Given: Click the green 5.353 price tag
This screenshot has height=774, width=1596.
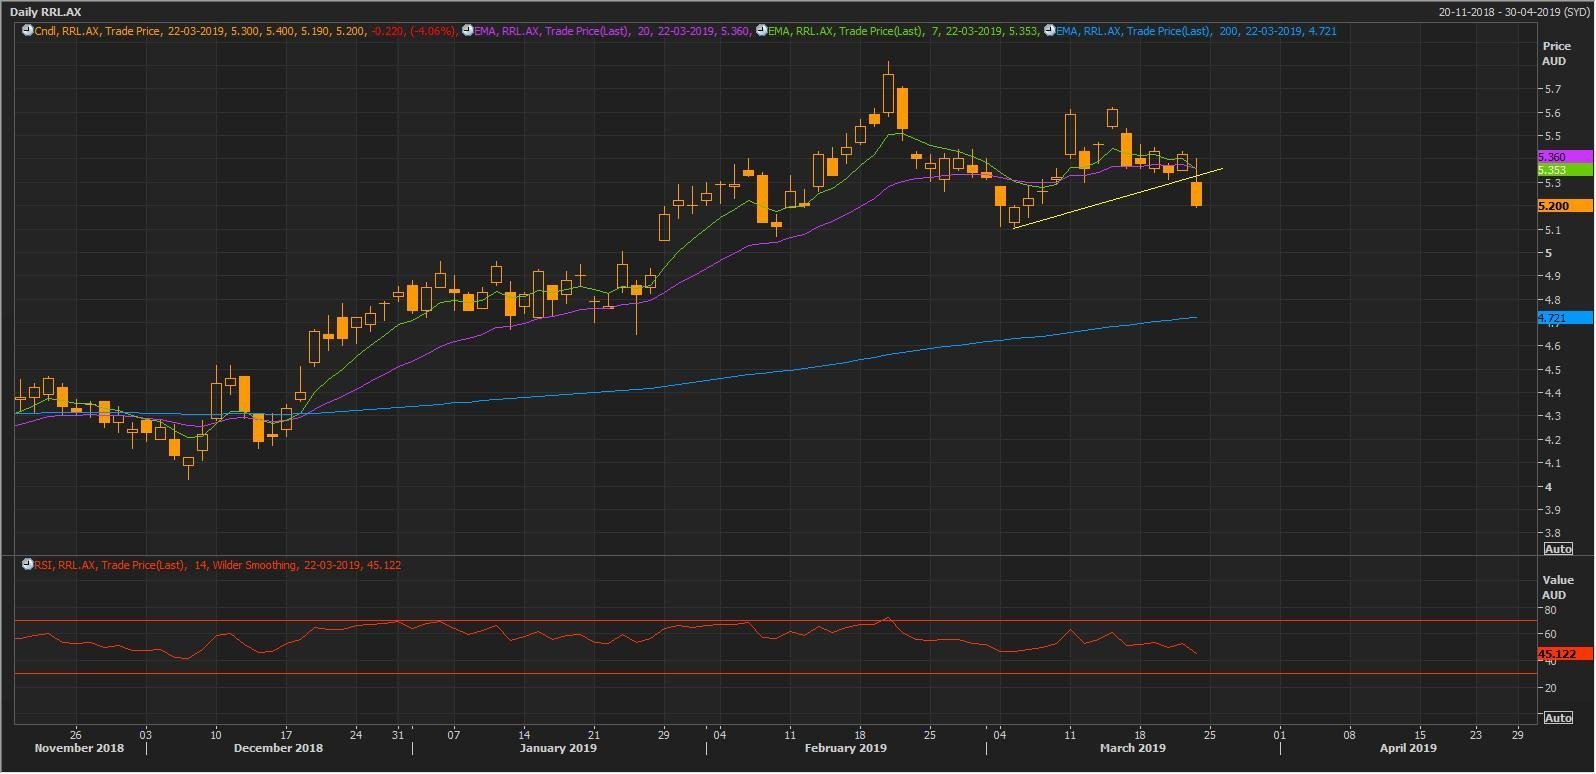Looking at the screenshot, I should coord(1564,170).
